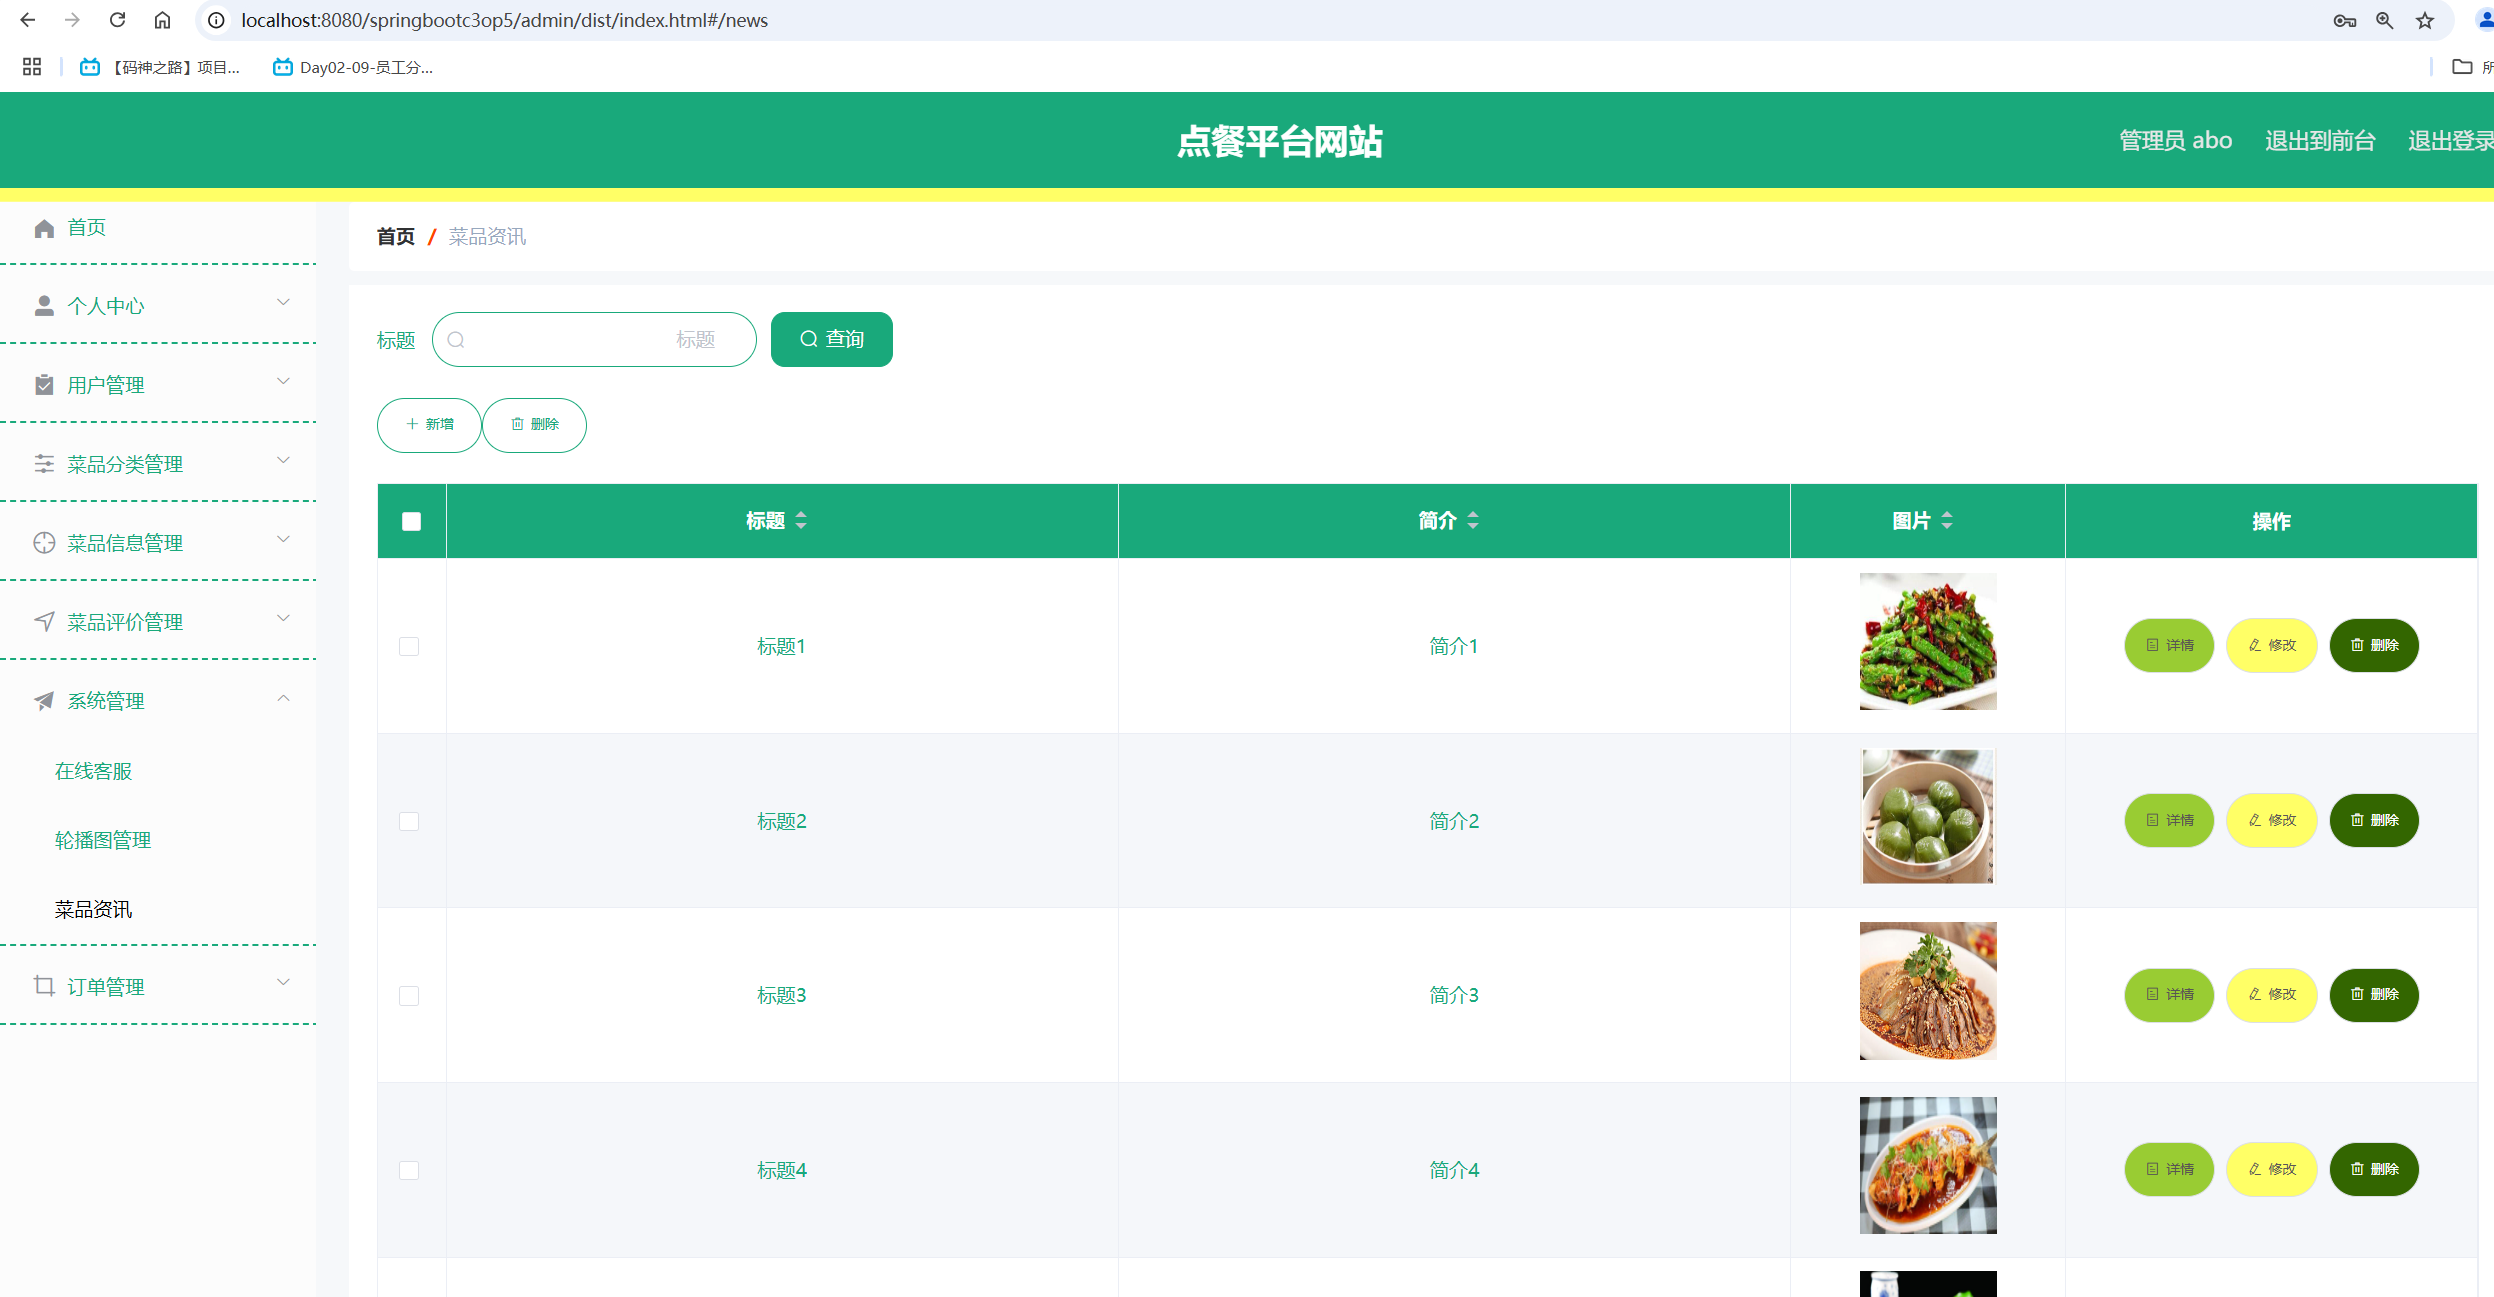Click the home icon beside 首页 in sidebar

[x=44, y=227]
